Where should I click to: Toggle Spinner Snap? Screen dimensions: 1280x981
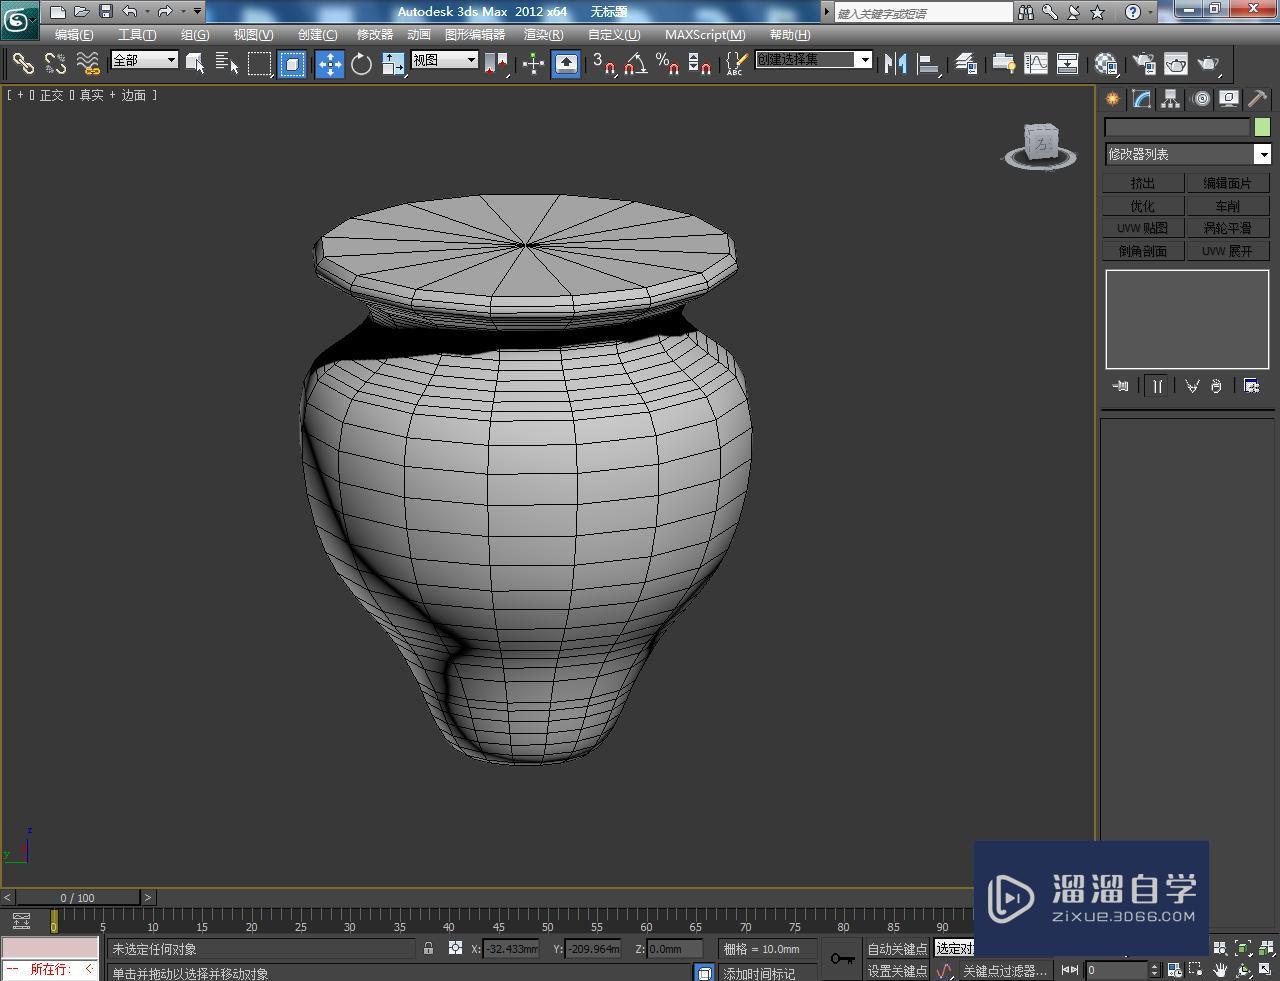coord(700,64)
